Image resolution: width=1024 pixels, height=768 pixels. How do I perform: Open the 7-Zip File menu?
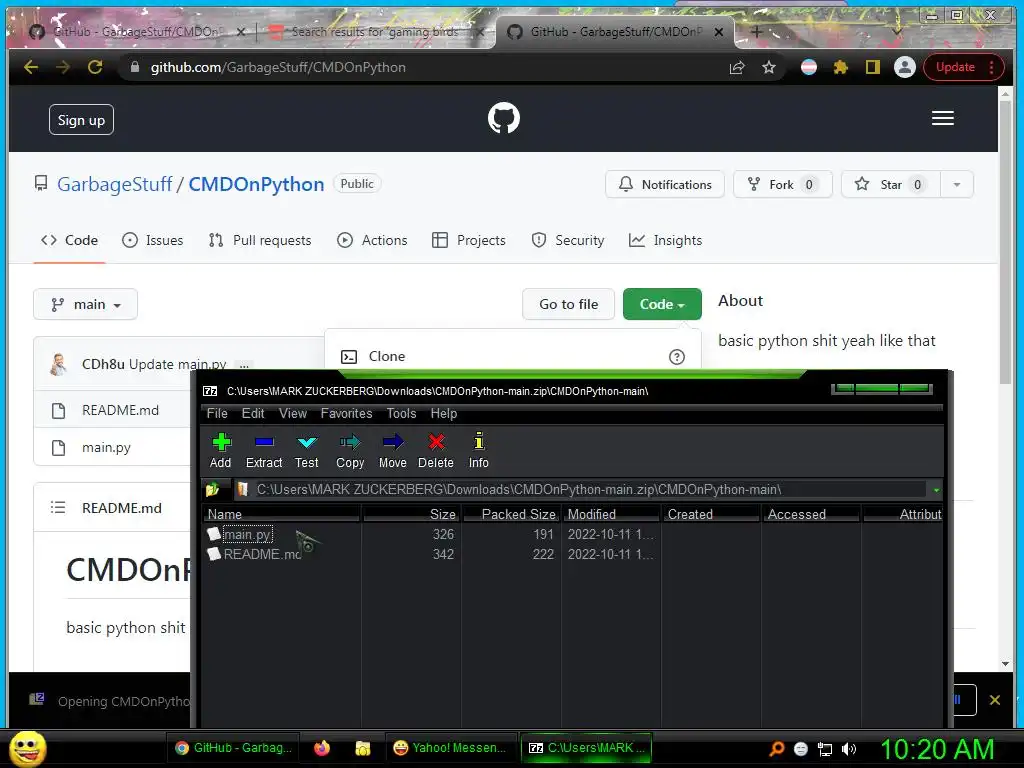[217, 413]
